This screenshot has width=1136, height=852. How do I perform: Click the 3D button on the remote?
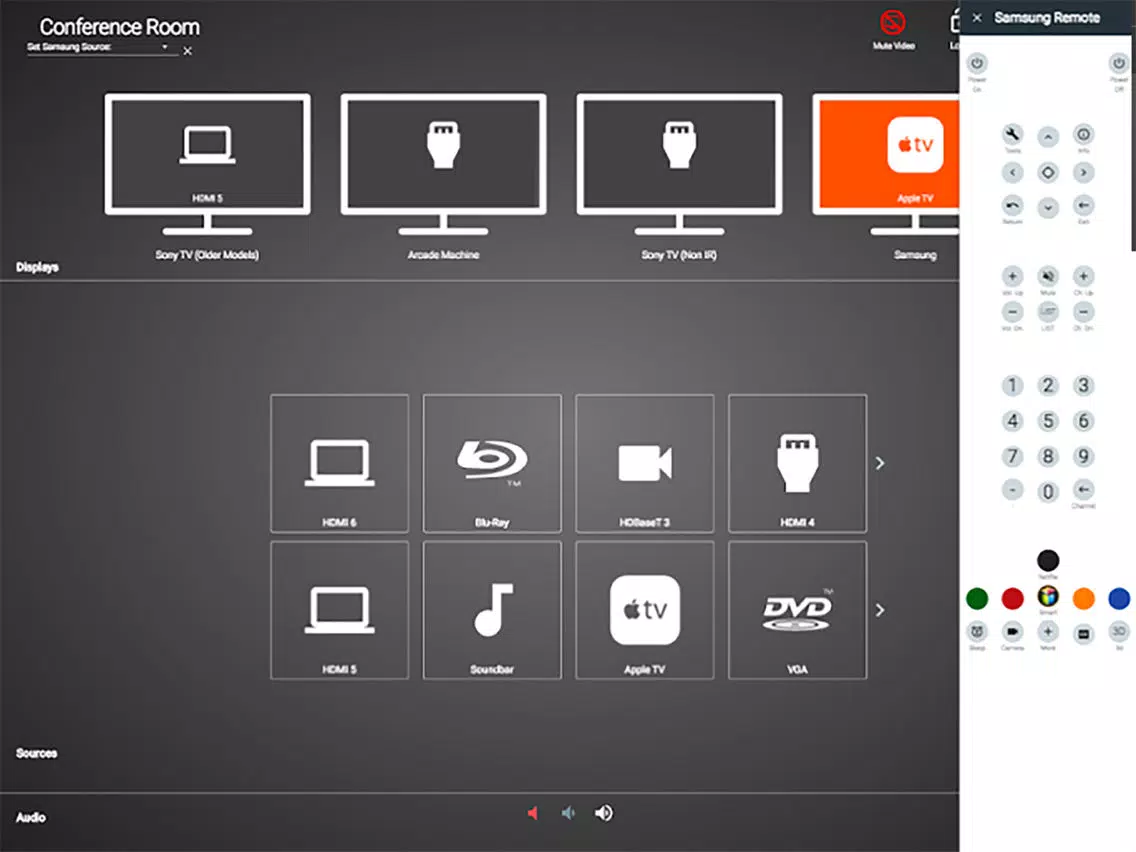1119,631
